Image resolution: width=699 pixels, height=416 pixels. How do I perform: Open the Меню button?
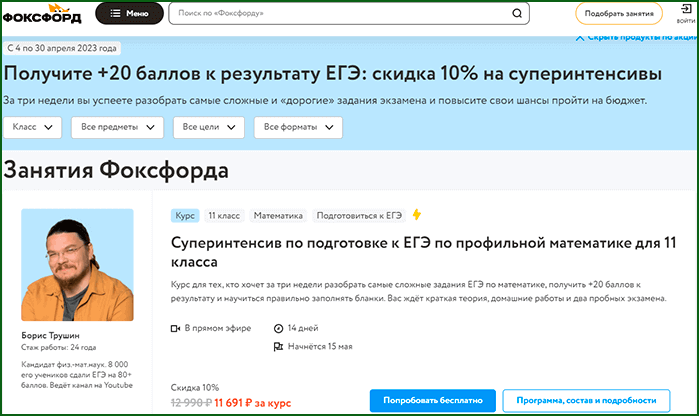click(129, 13)
